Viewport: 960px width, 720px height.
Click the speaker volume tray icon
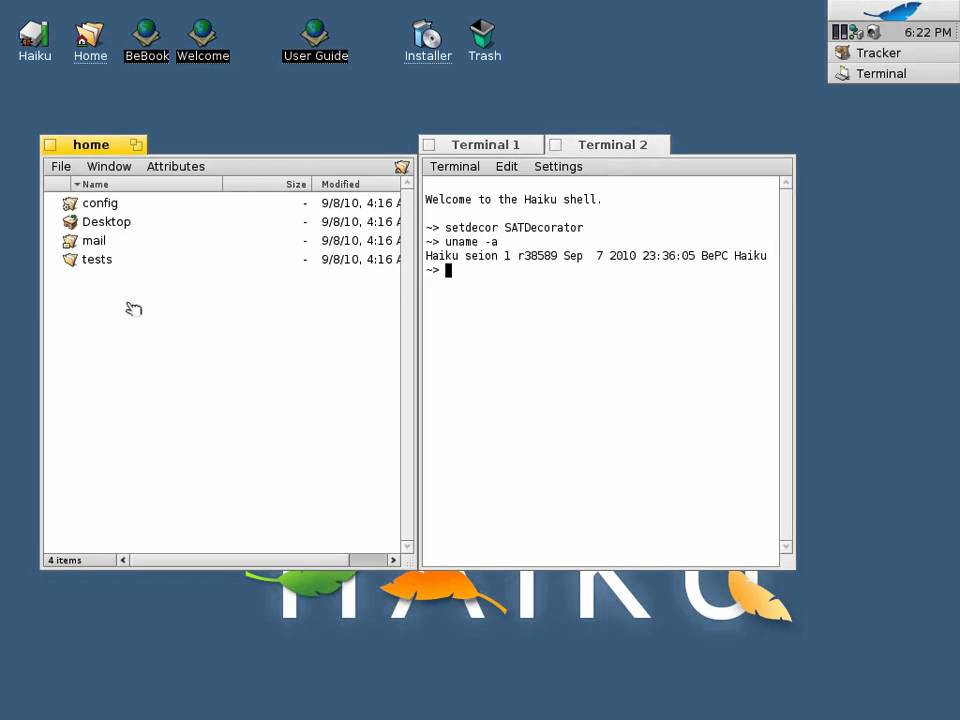pyautogui.click(x=873, y=32)
